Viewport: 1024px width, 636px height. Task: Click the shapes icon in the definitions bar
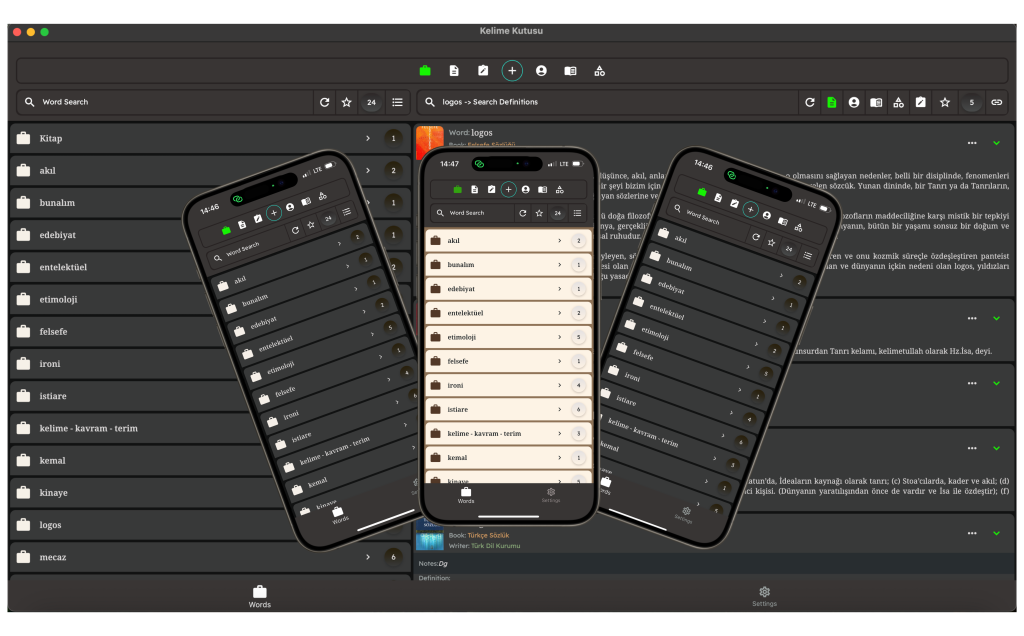[x=899, y=102]
